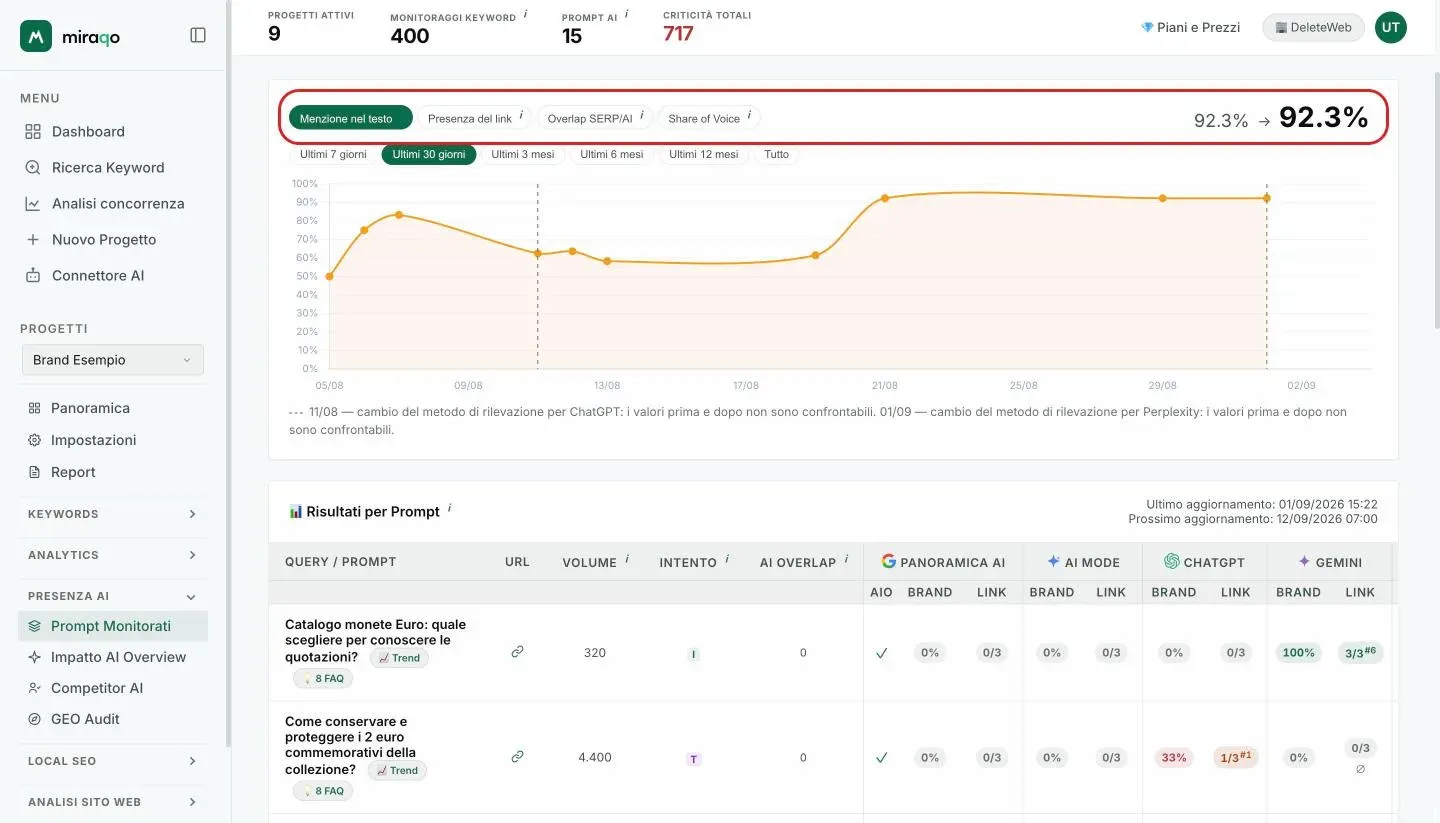The width and height of the screenshot is (1440, 823).
Task: Collapse the PRESENZA AI sidebar section
Action: (x=113, y=596)
